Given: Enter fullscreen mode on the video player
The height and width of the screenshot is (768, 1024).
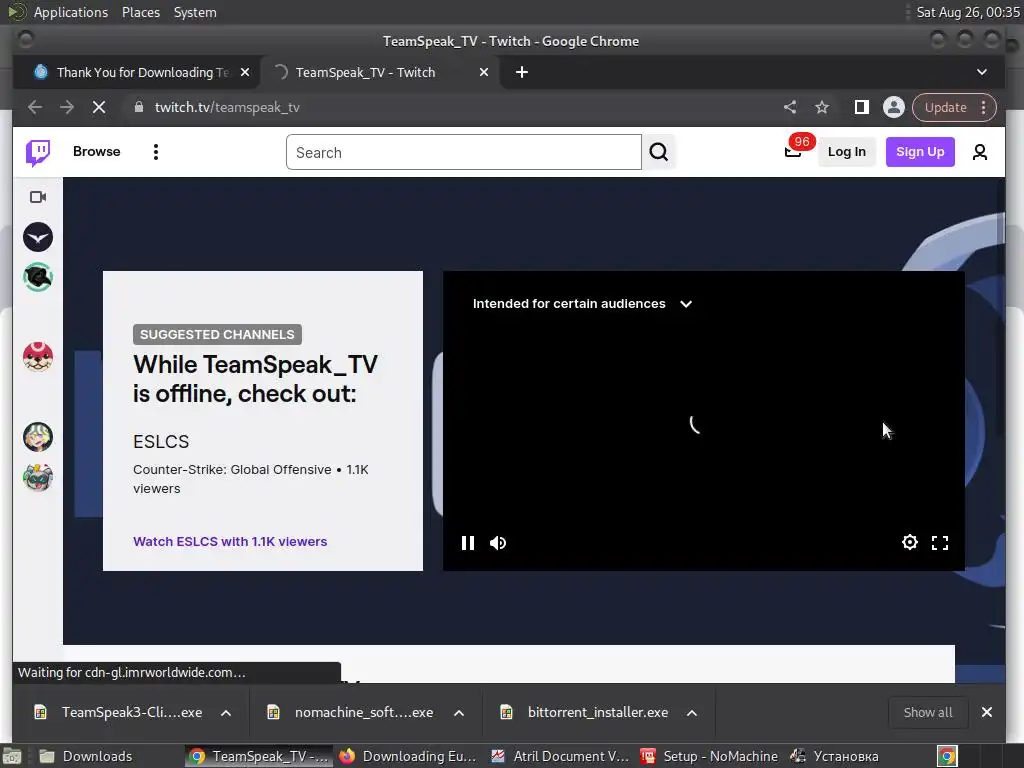Looking at the screenshot, I should pos(940,543).
